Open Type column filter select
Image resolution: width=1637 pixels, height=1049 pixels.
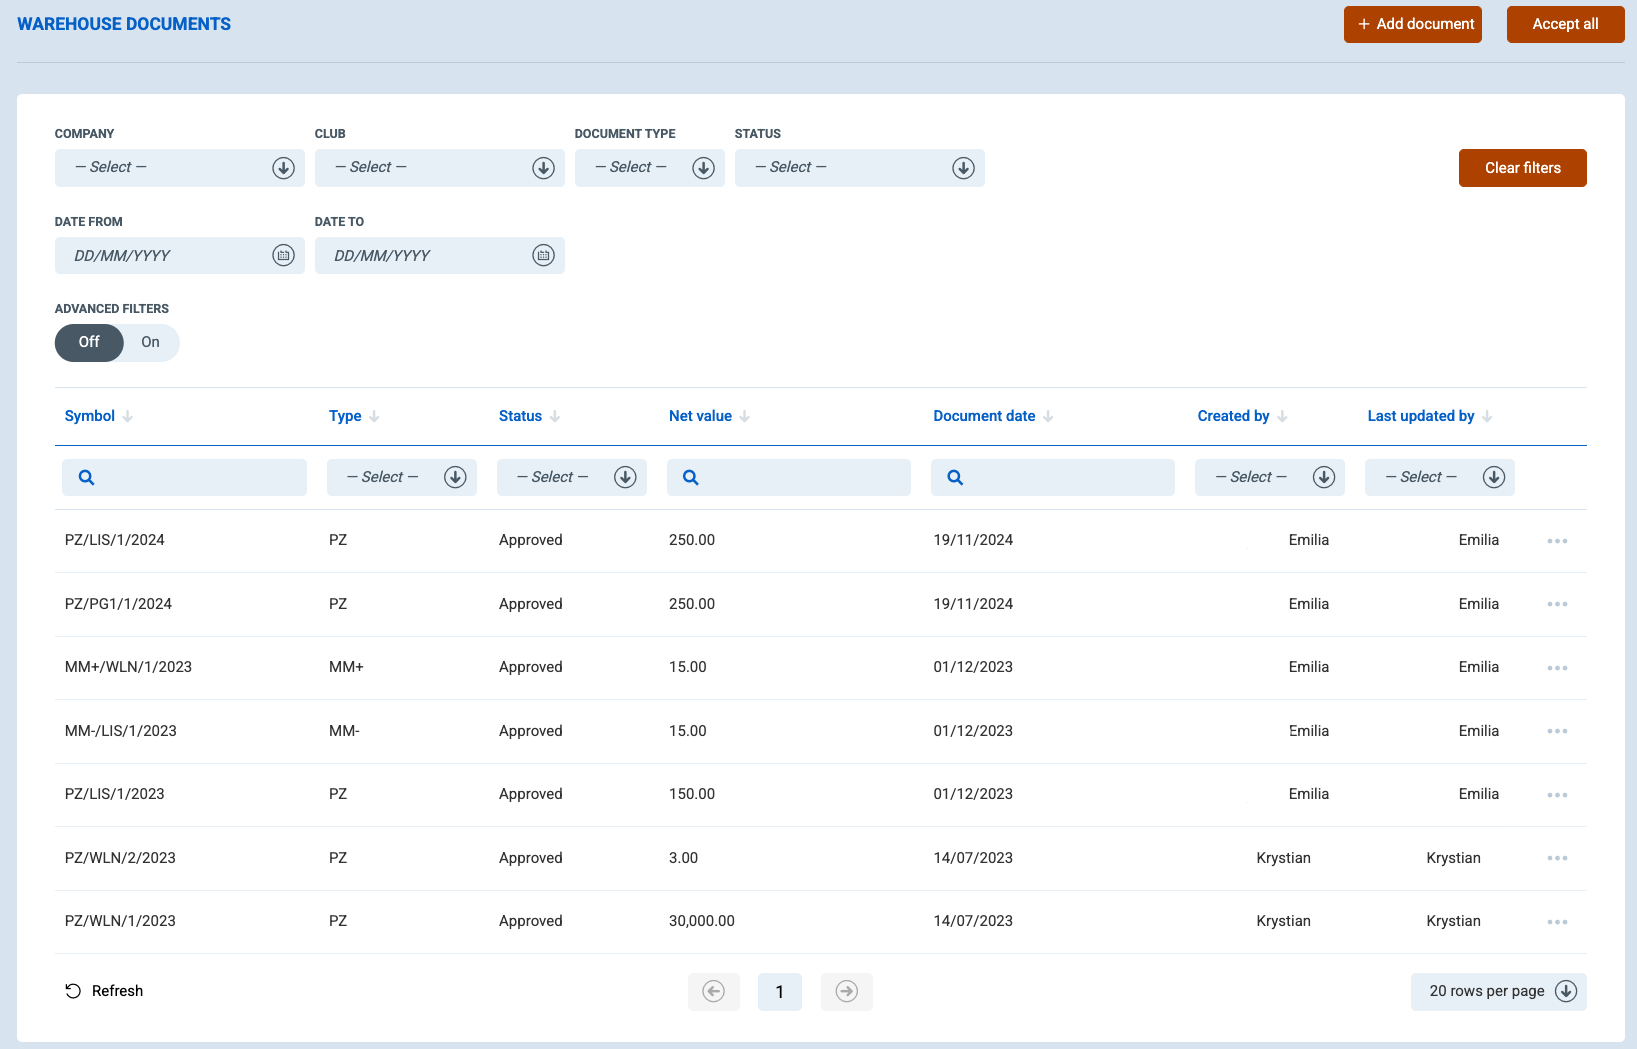click(x=402, y=478)
